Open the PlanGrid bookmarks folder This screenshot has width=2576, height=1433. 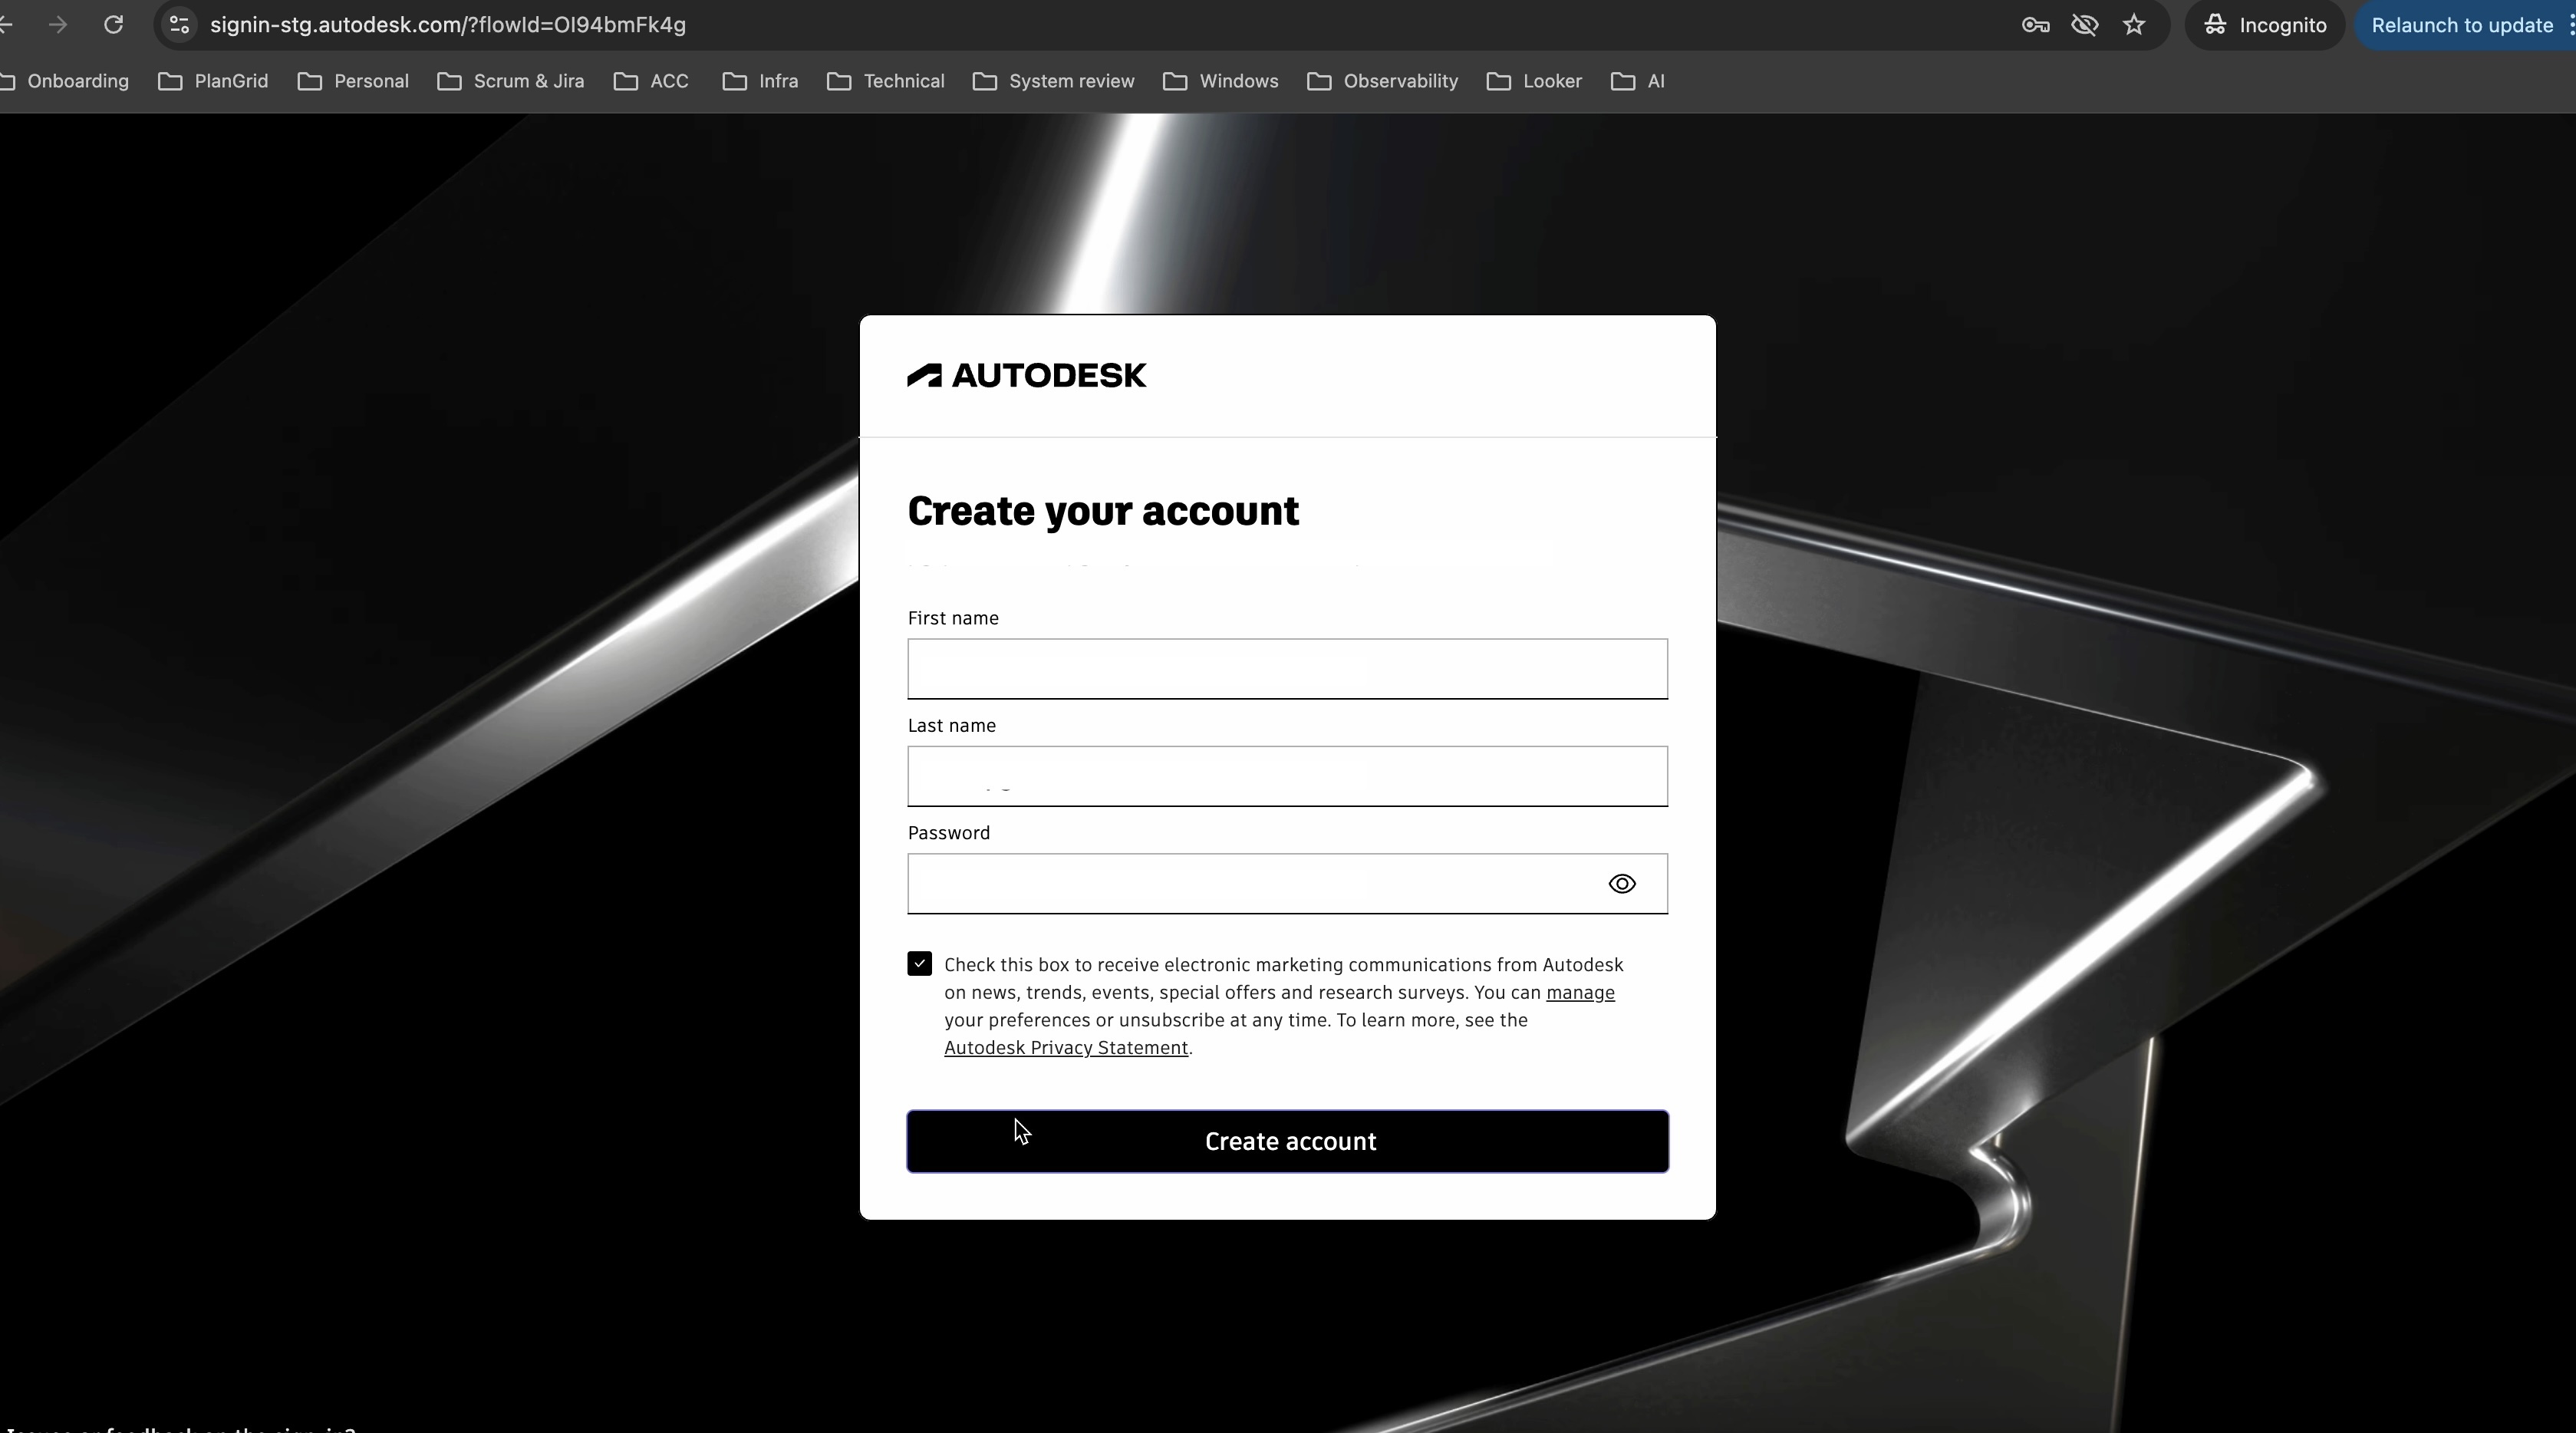(x=214, y=81)
